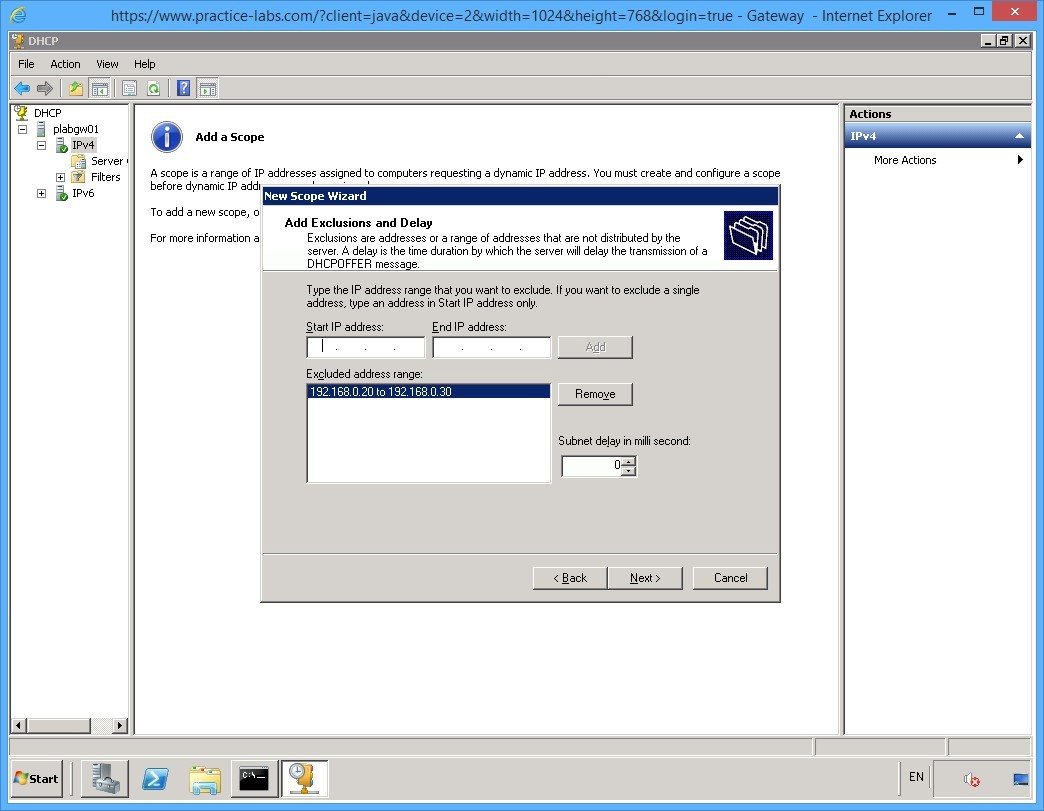Image resolution: width=1044 pixels, height=811 pixels.
Task: Click the Refresh icon in the DHCP toolbar
Action: tap(155, 88)
